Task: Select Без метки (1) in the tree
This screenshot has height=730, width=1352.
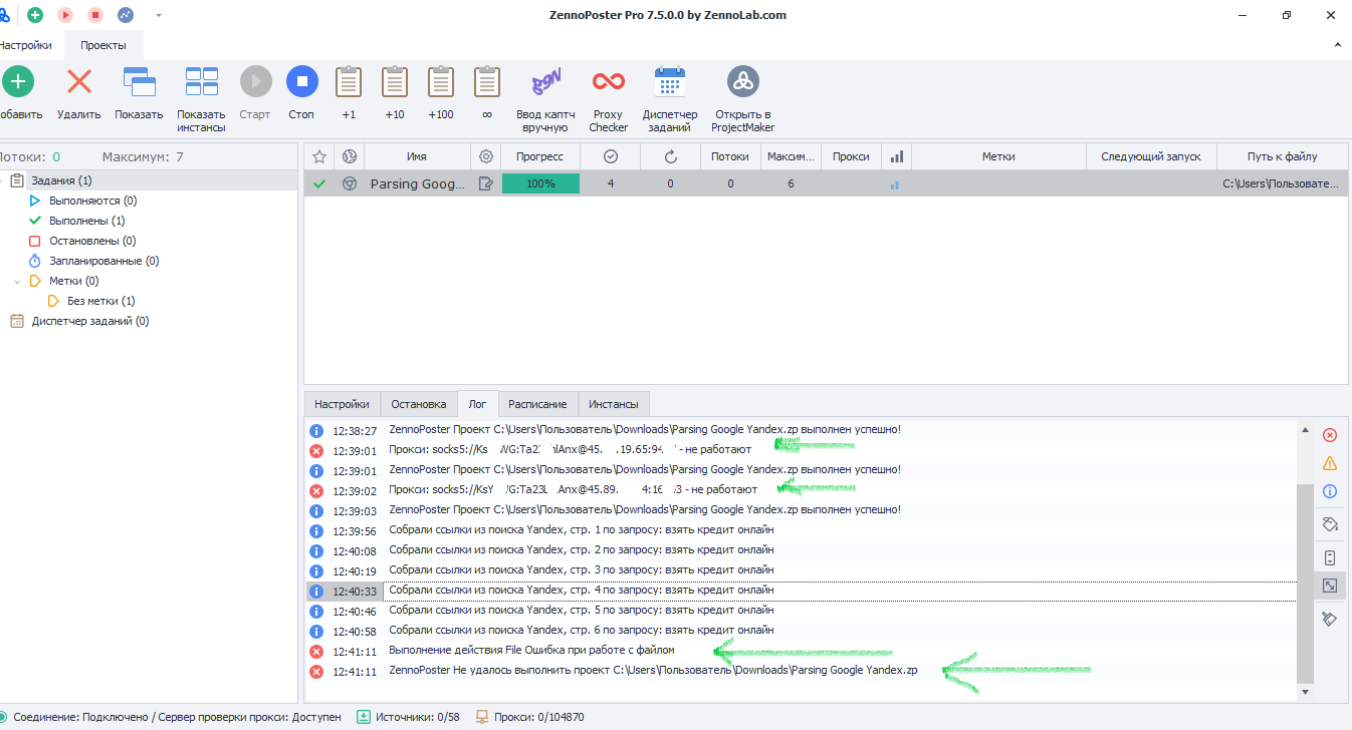Action: (101, 301)
